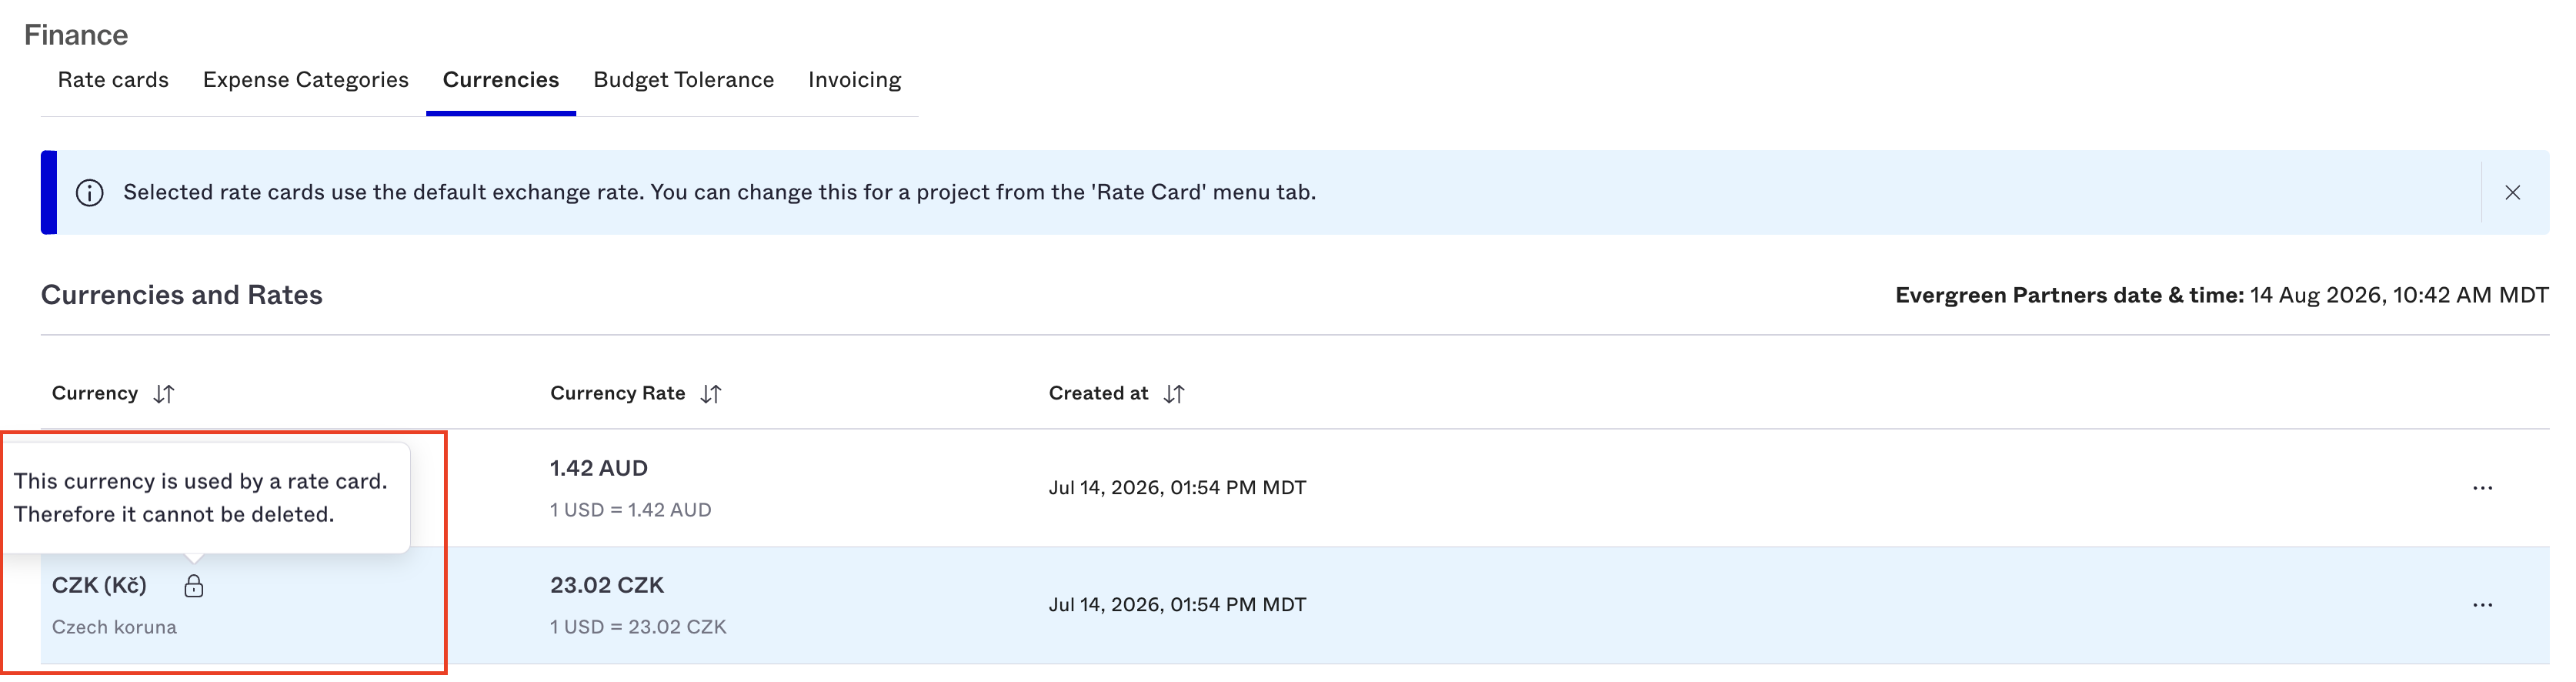Go to the Budget Tolerance tab
This screenshot has width=2576, height=682.
[684, 80]
